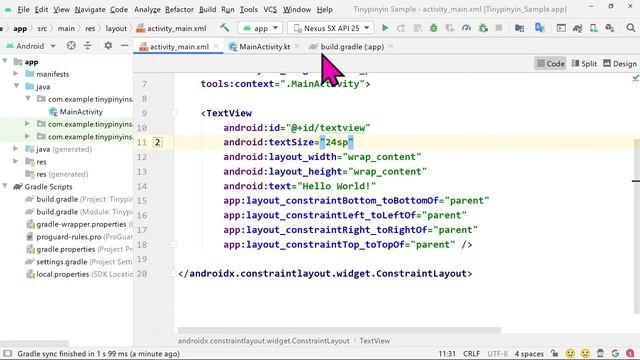Click activity_main.xml breadcrumb in navigation bar
640x360 pixels.
(x=172, y=28)
